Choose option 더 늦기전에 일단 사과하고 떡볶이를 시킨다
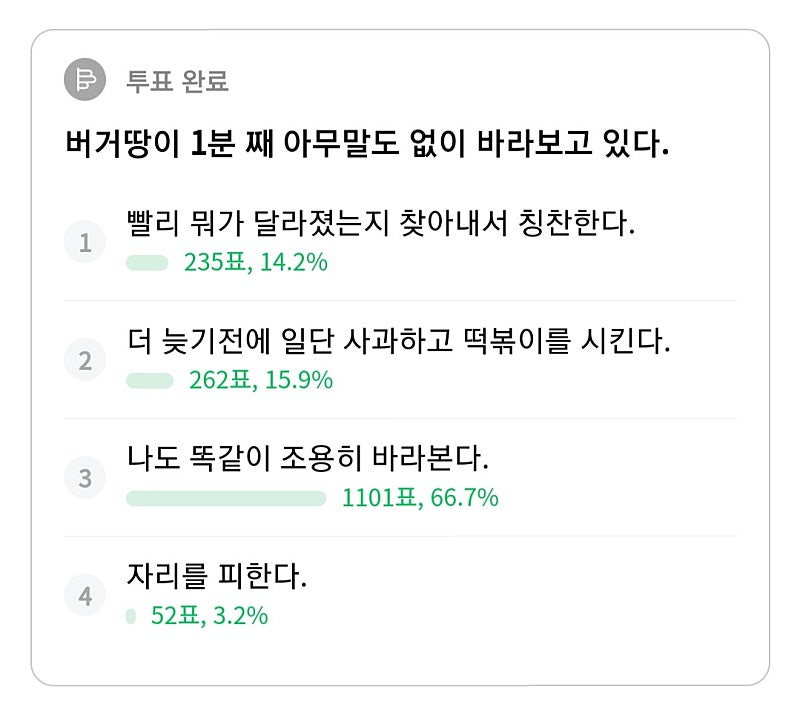The height and width of the screenshot is (724, 800). [x=398, y=341]
